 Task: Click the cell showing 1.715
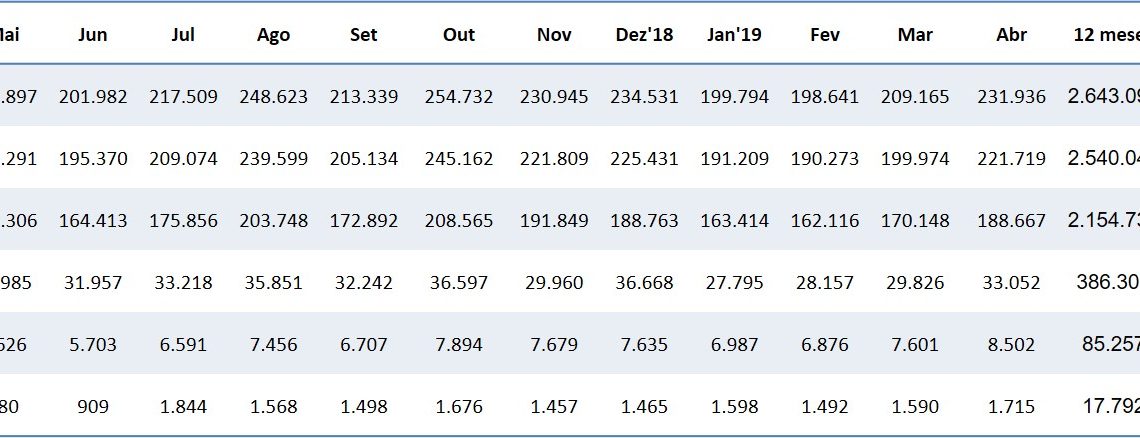pyautogui.click(x=1012, y=407)
